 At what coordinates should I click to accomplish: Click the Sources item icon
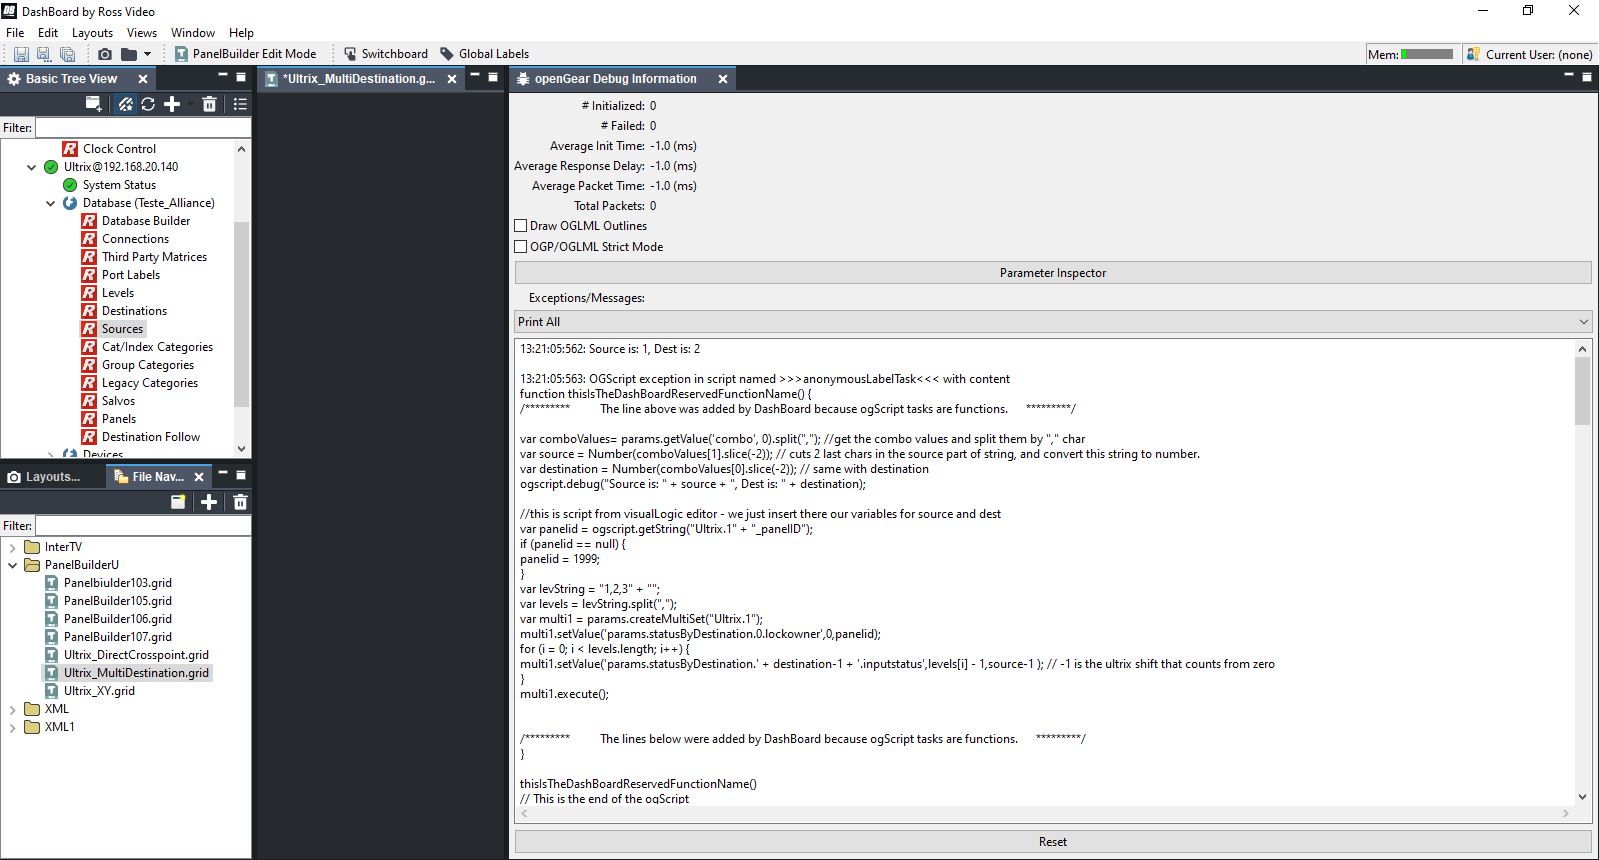89,329
